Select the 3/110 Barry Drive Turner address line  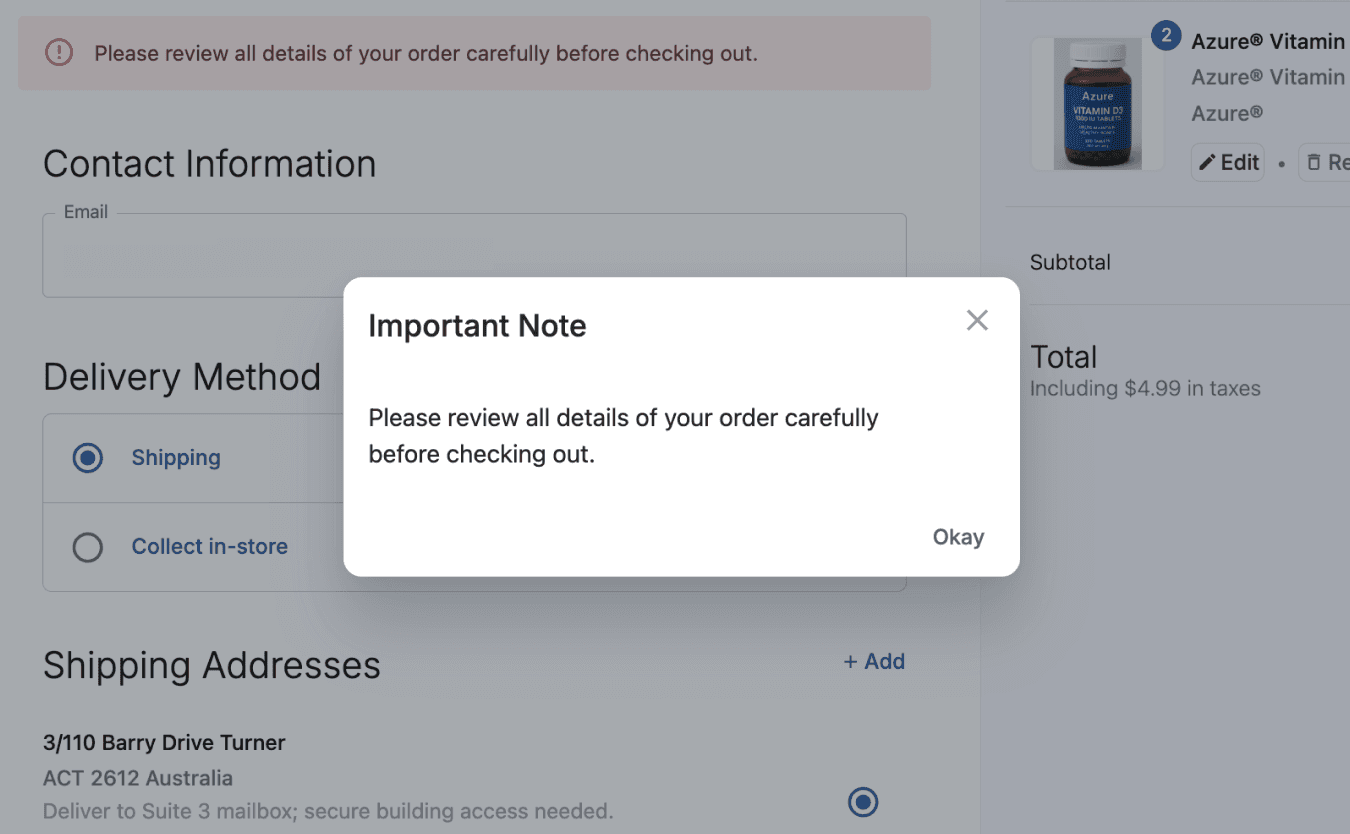click(164, 743)
